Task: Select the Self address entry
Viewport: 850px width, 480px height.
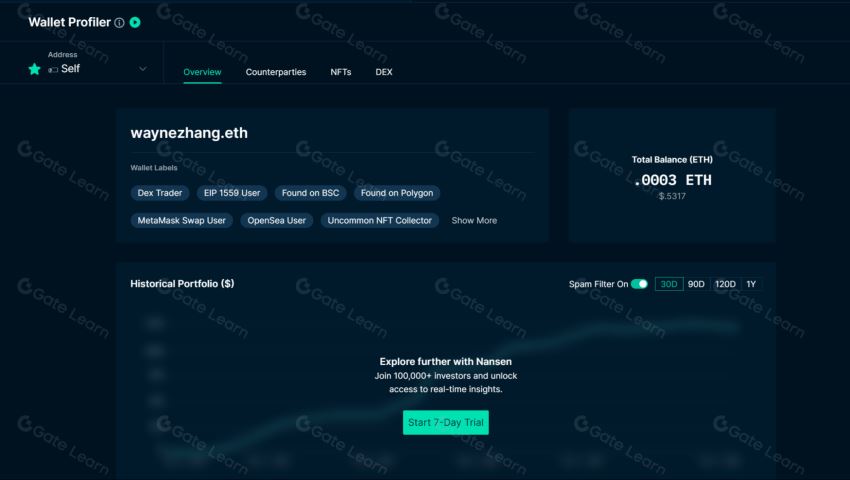Action: (70, 69)
